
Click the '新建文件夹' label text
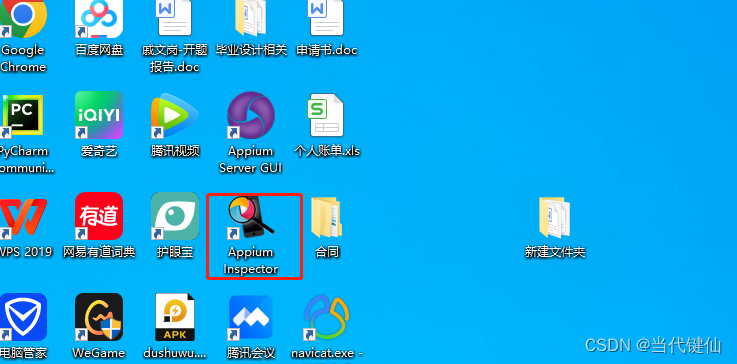coord(555,252)
